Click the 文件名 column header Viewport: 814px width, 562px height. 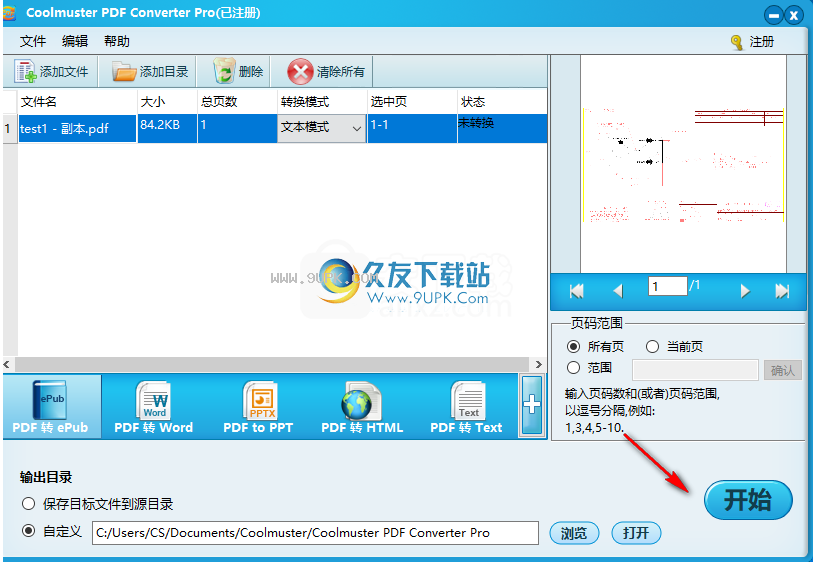[x=77, y=102]
